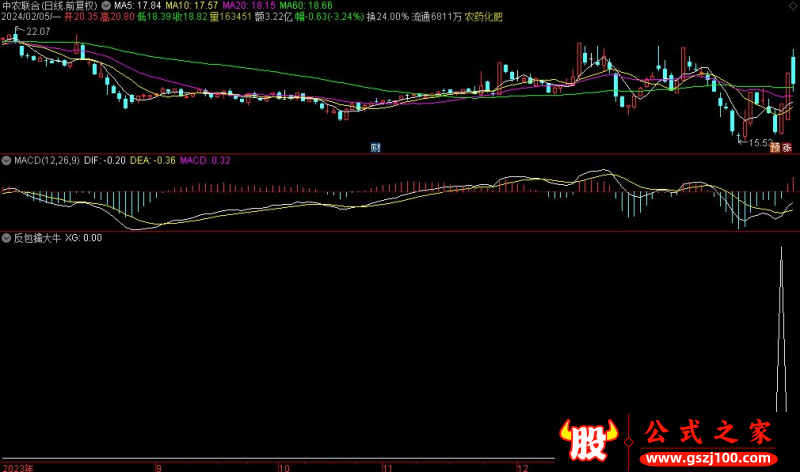Click the MA20: 18.15 label
Screen dimensions: 800x472
[x=249, y=6]
